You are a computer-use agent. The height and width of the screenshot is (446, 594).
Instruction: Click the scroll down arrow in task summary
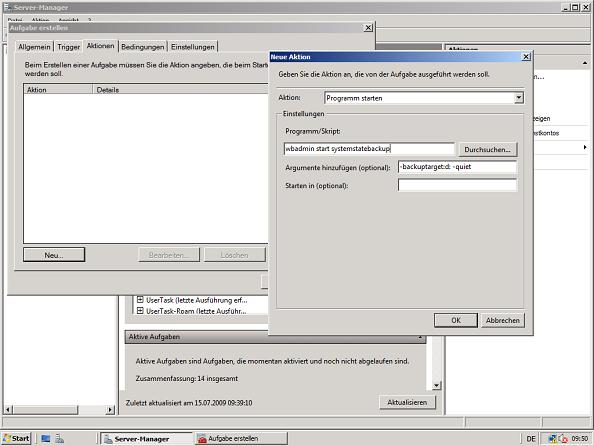coord(436,385)
